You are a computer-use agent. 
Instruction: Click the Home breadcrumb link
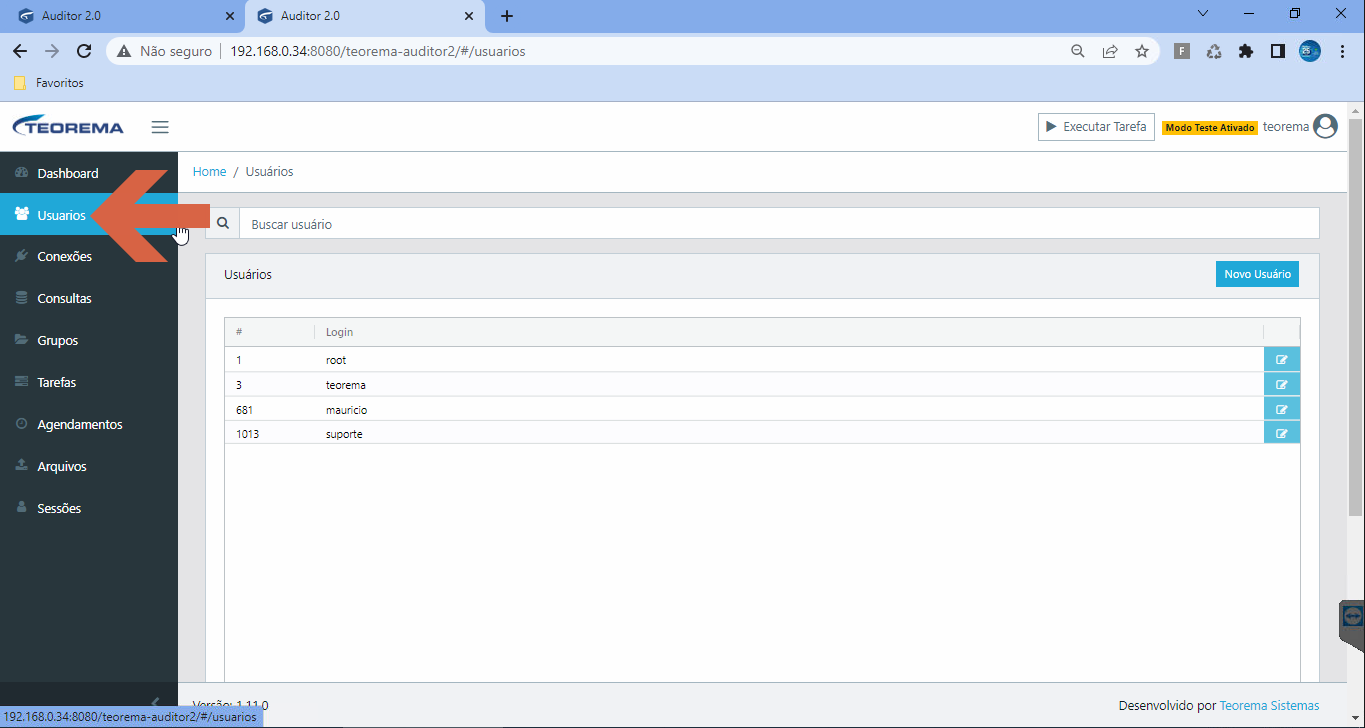209,172
